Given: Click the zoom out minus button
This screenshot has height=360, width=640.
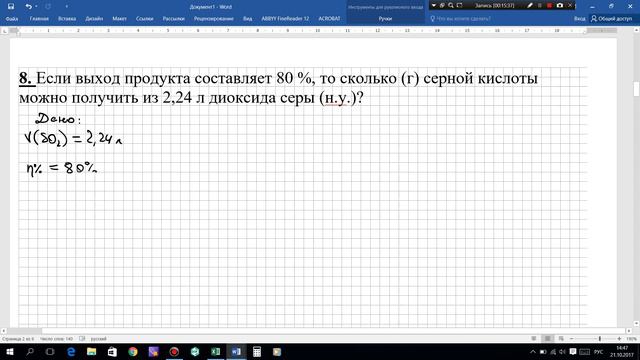Looking at the screenshot, I should pyautogui.click(x=571, y=339).
